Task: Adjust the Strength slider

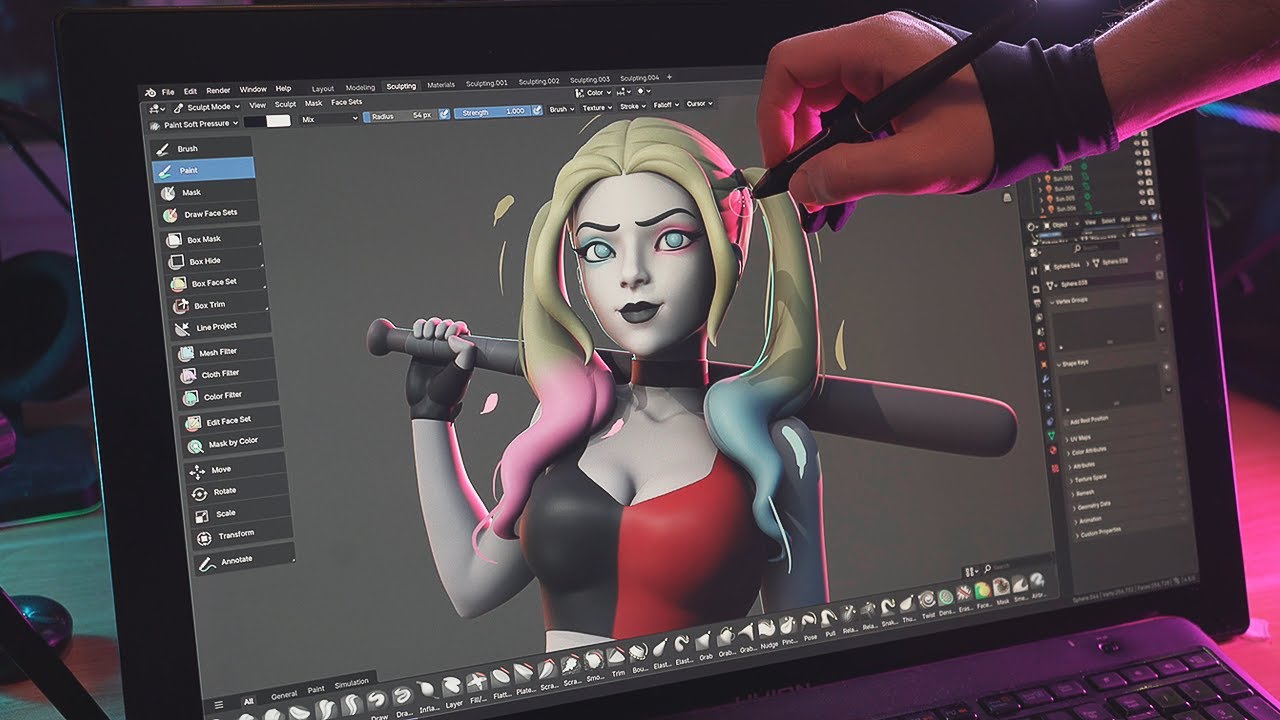Action: (492, 113)
